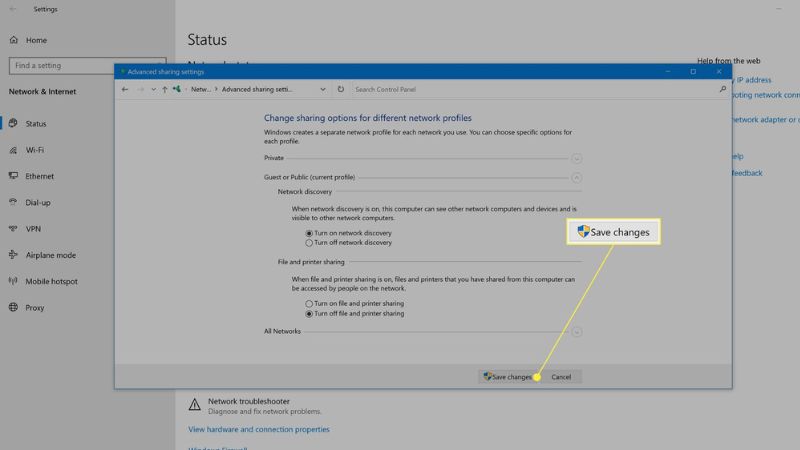Click the Back arrow in Control Panel
Image resolution: width=800 pixels, height=450 pixels.
point(124,89)
